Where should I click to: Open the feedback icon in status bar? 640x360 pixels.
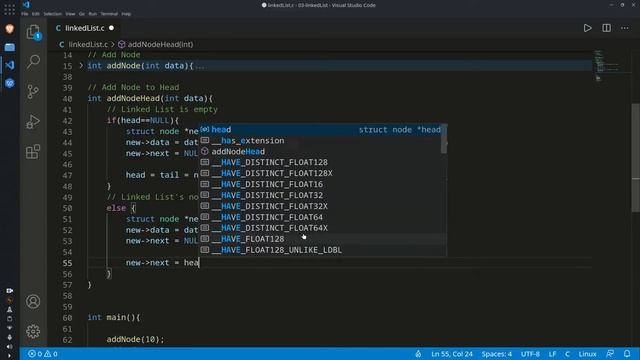(610, 354)
